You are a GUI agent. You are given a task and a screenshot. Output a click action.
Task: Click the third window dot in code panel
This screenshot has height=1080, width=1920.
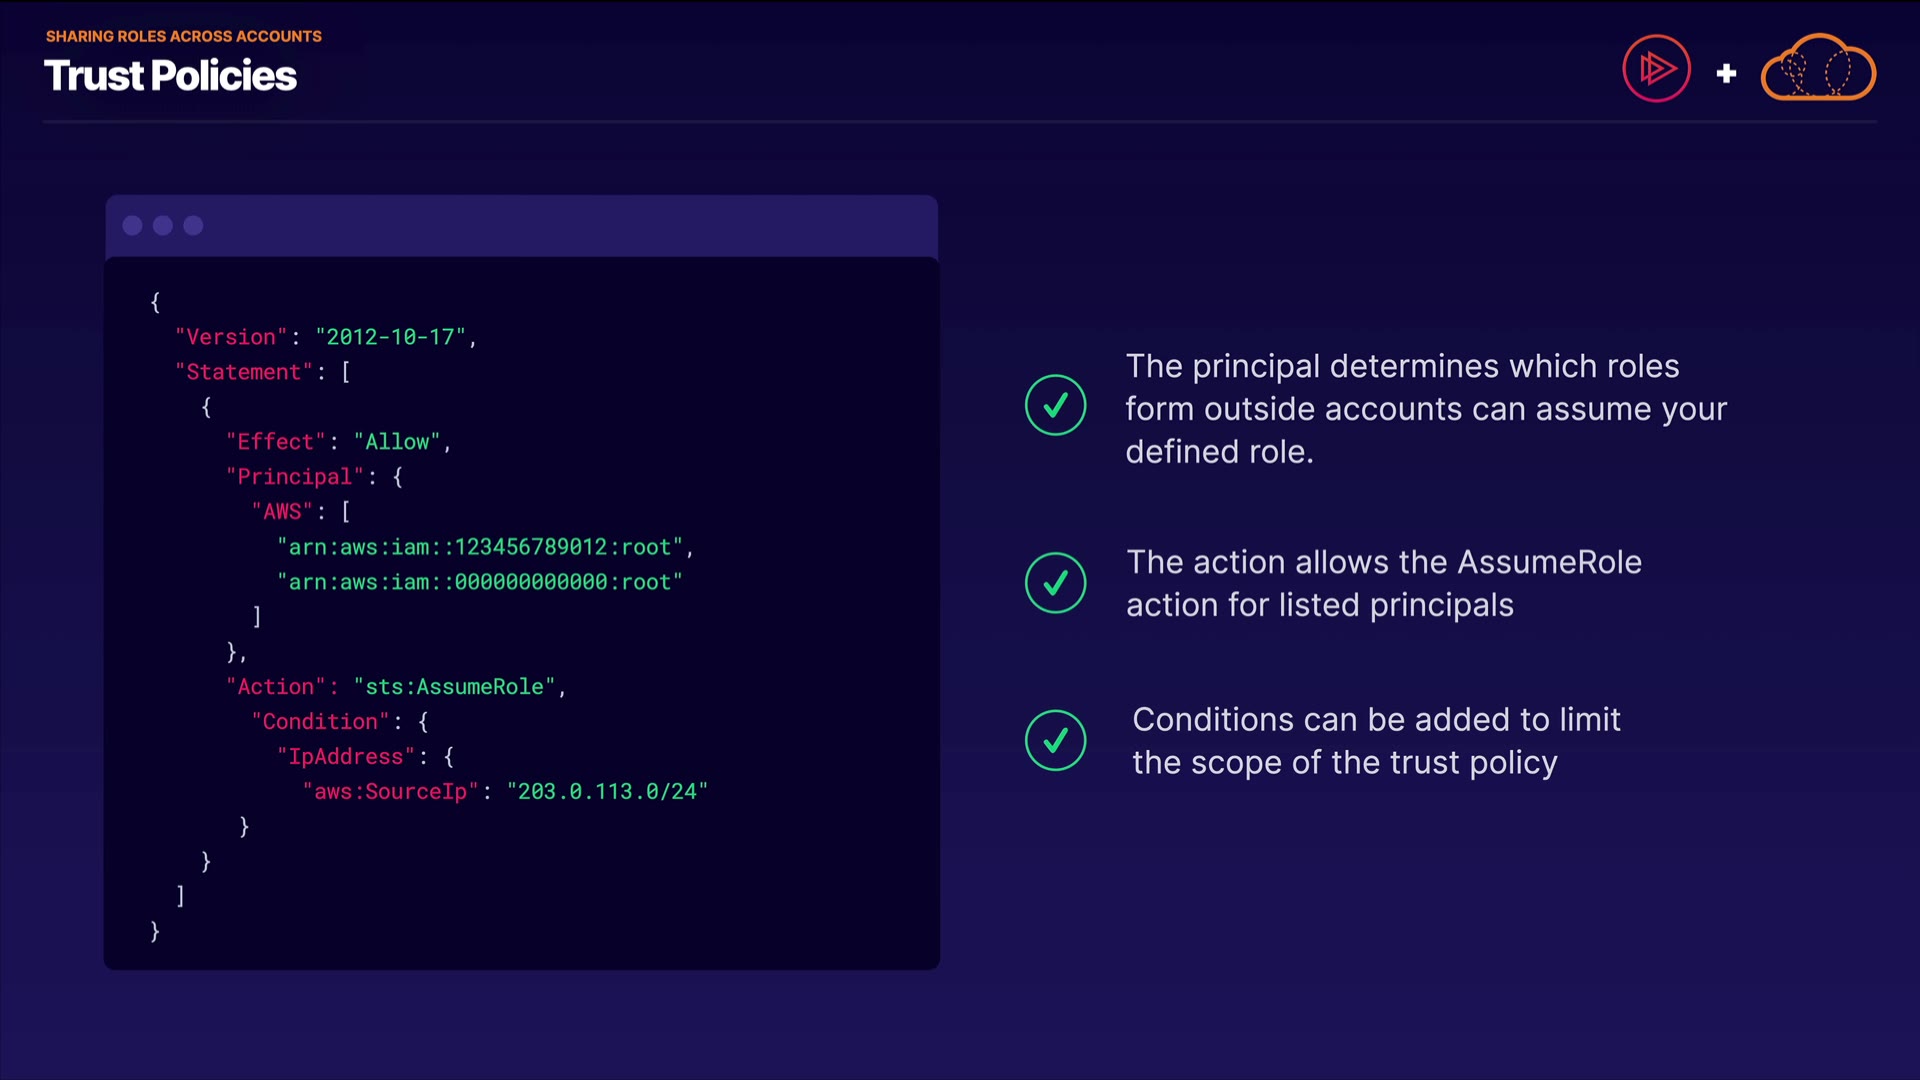(x=194, y=226)
